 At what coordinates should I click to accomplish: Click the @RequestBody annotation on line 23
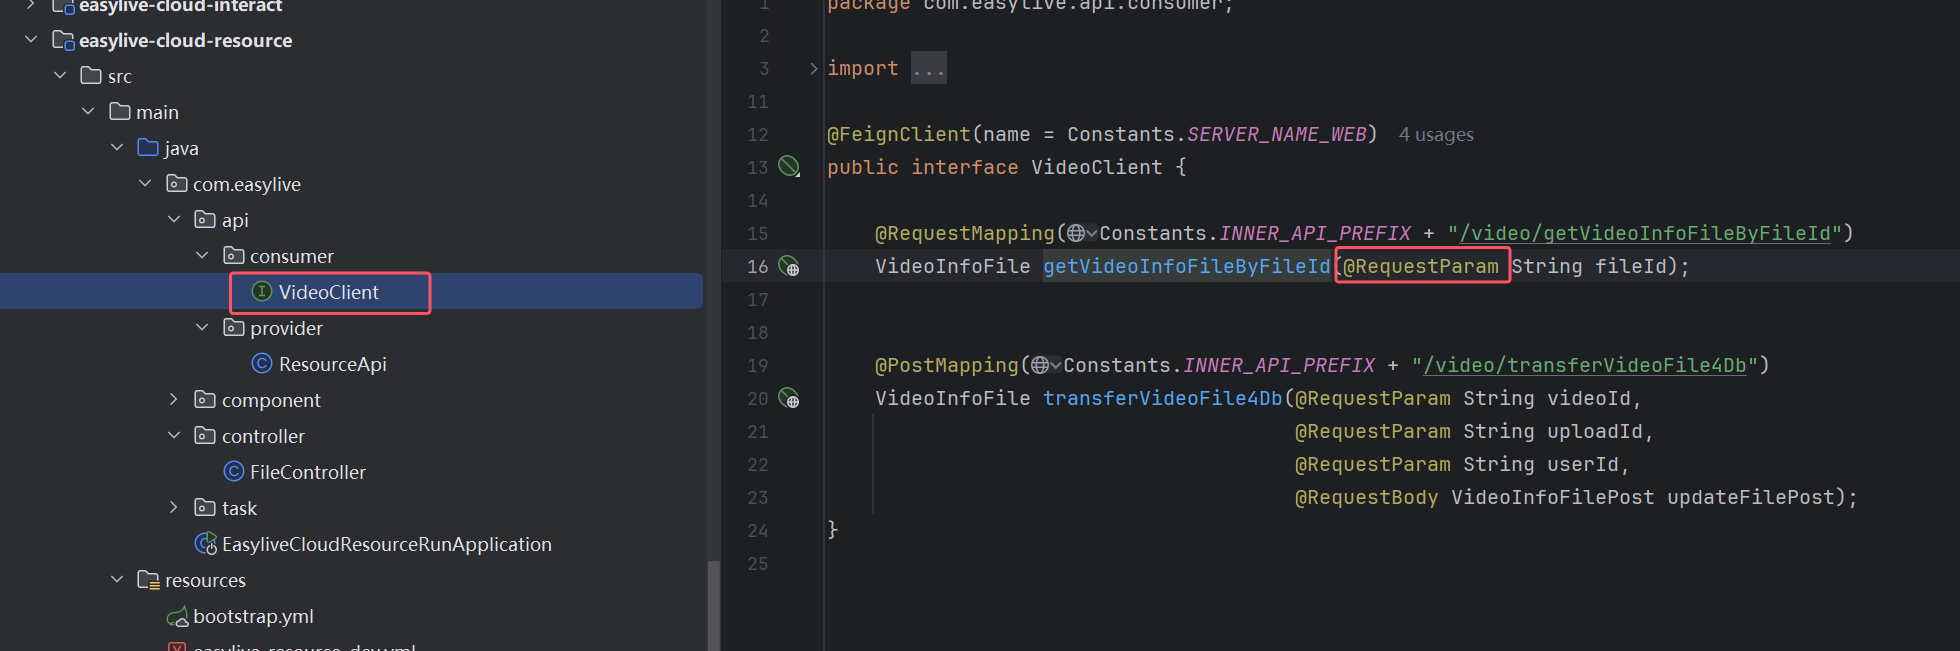coord(1367,497)
